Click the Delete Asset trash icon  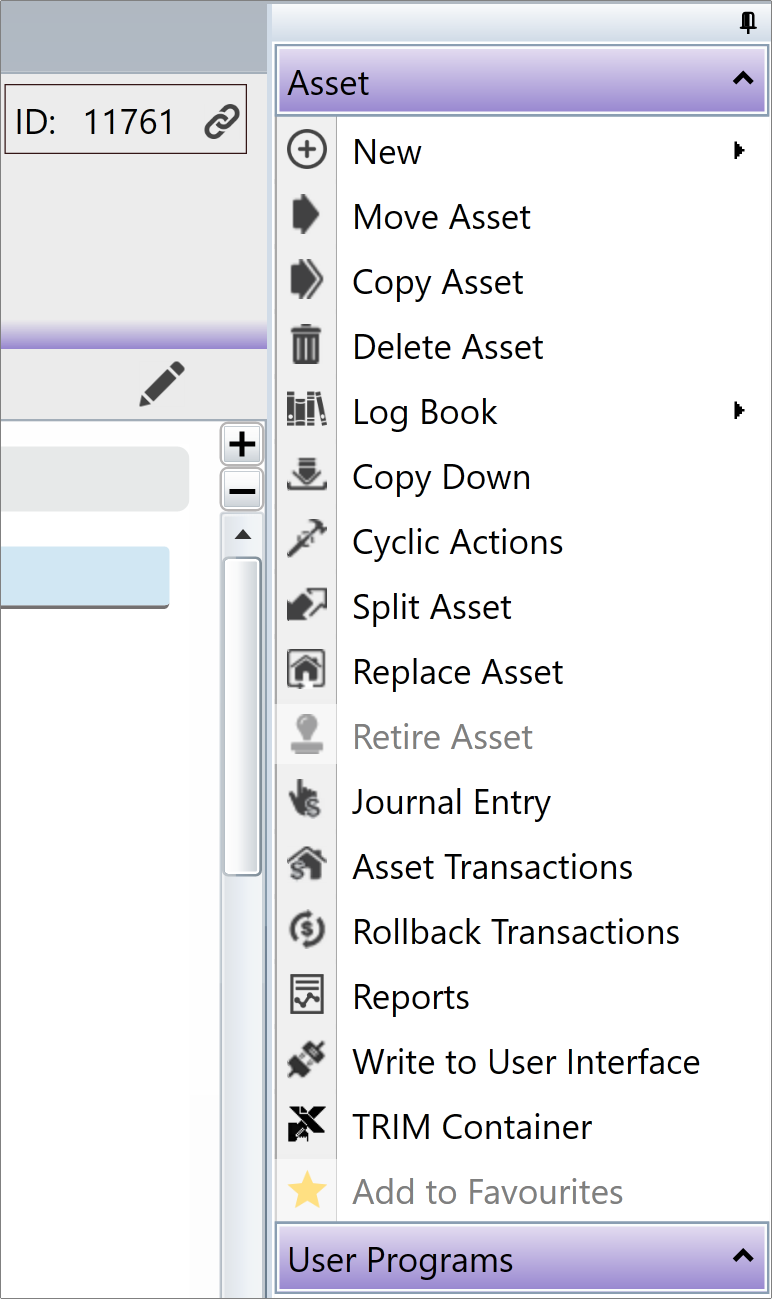pos(306,346)
